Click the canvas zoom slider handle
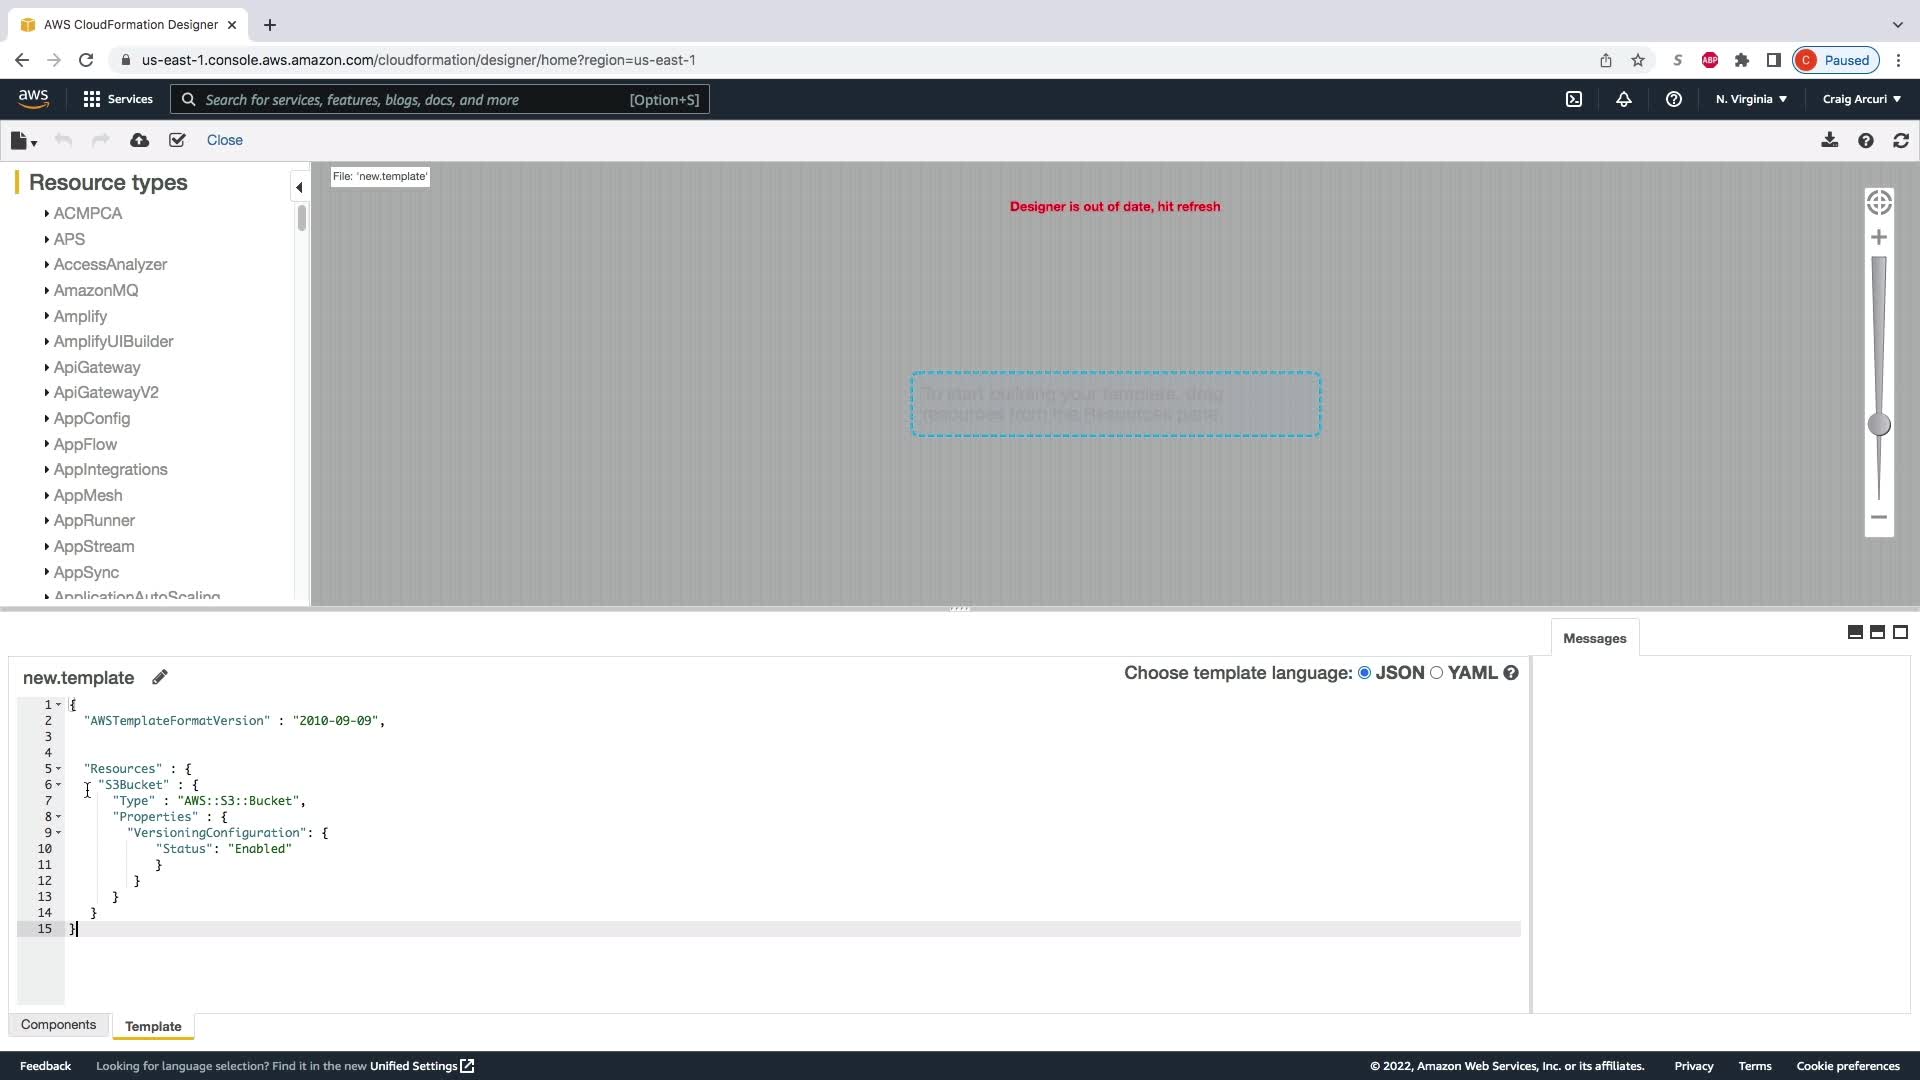1920x1080 pixels. click(1879, 425)
